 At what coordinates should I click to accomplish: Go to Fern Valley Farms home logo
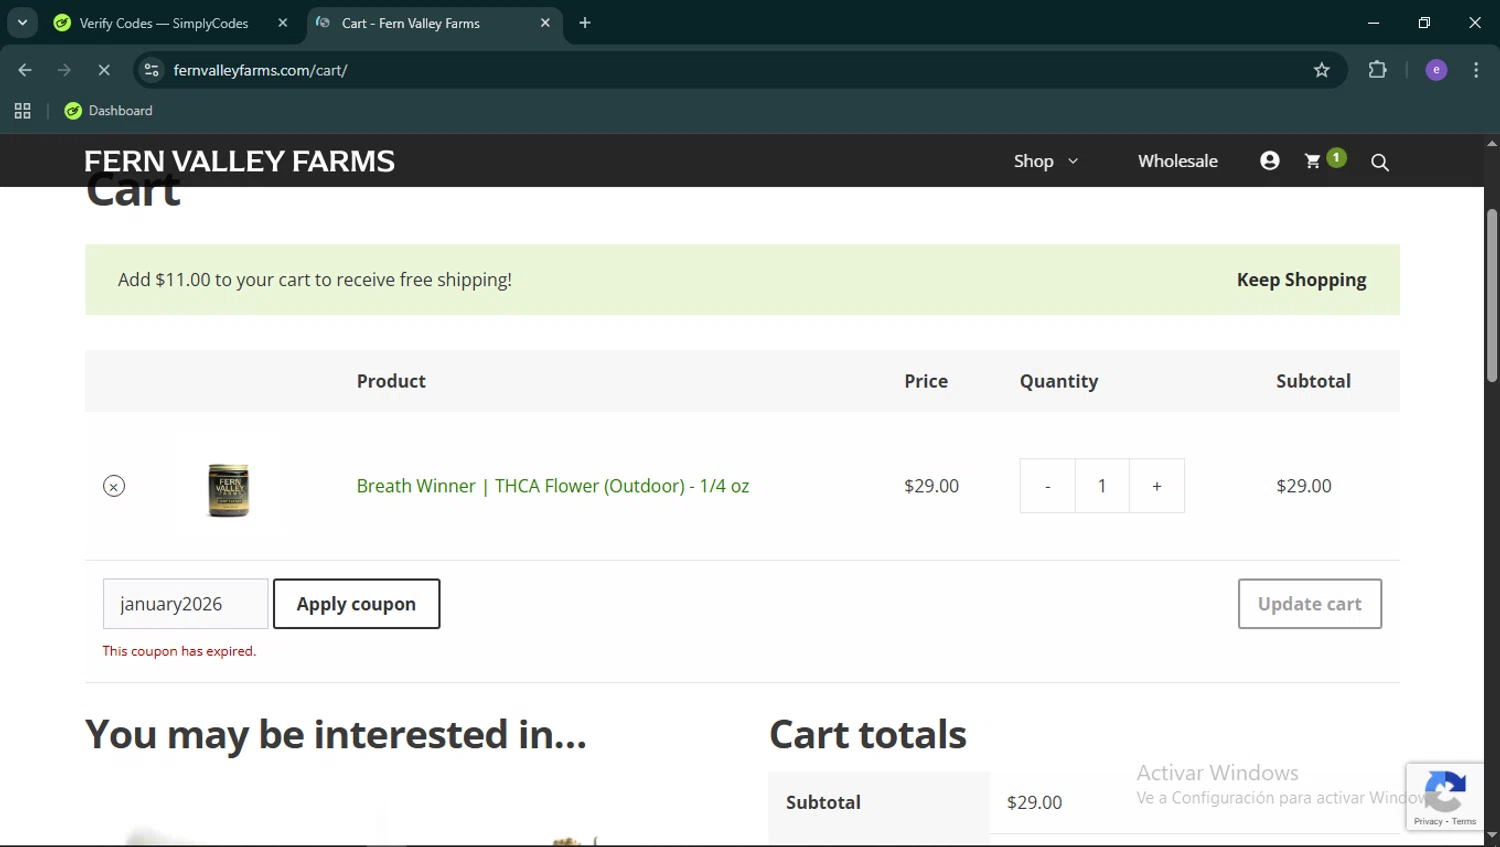tap(239, 161)
